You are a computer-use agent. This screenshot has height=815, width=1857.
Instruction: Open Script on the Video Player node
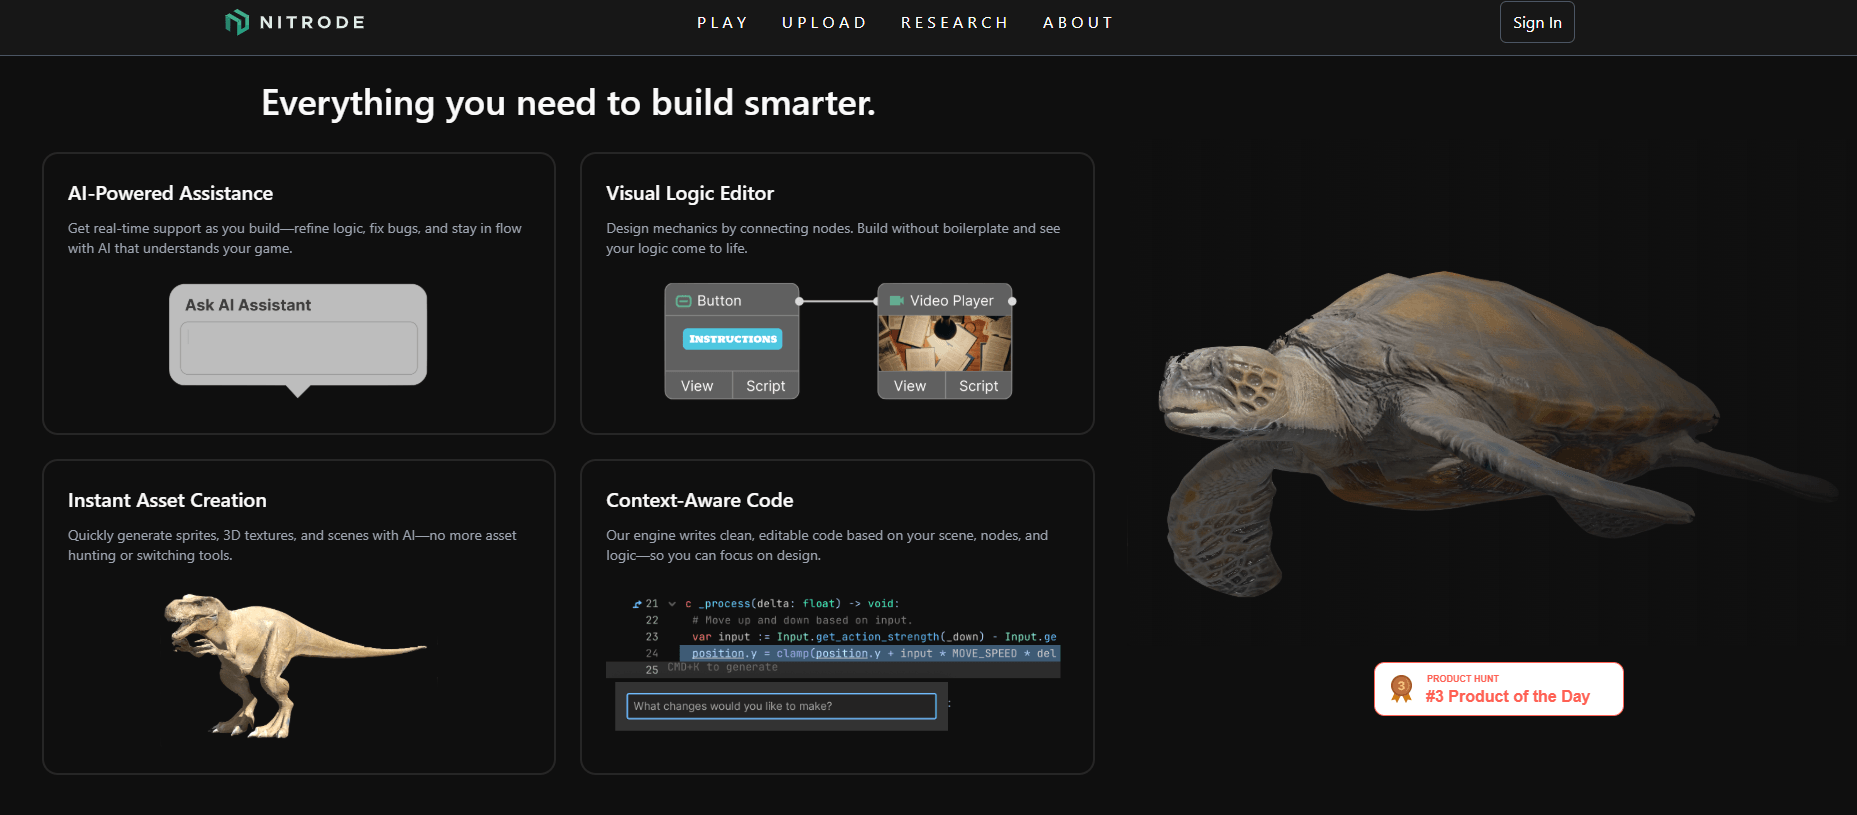tap(978, 386)
